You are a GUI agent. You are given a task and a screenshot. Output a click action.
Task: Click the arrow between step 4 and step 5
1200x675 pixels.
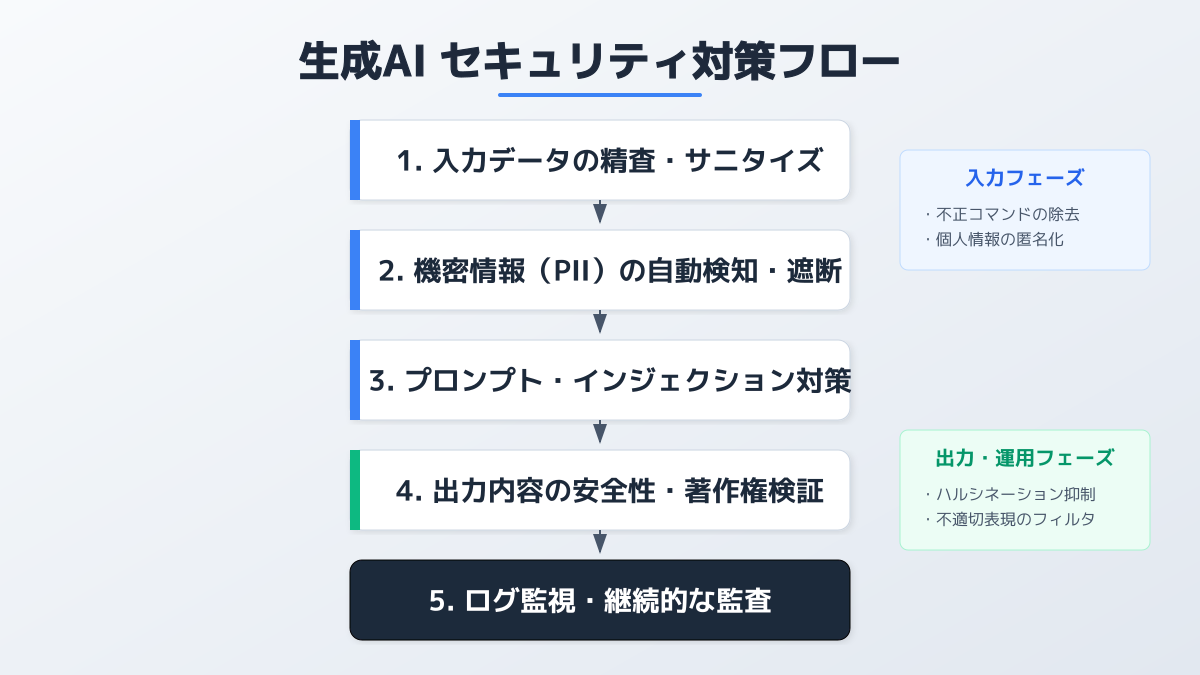coord(600,542)
